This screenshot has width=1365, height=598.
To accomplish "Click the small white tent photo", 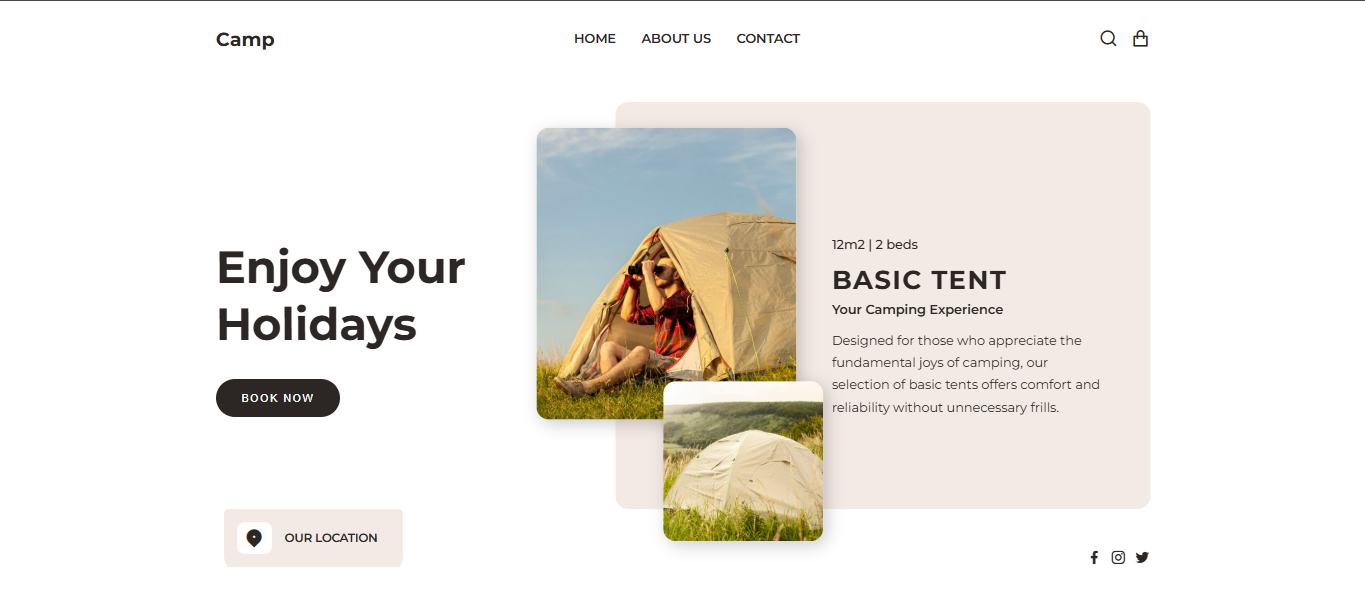I will [x=743, y=461].
